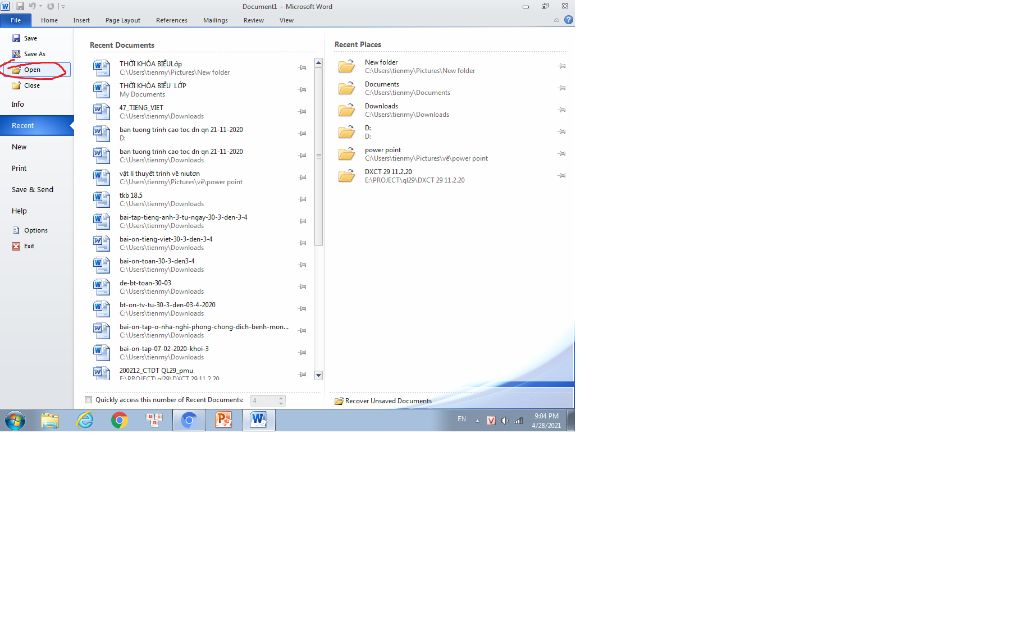Open bai-on-toan-30-3-den3-4 document
The width and height of the screenshot is (1024, 629).
pyautogui.click(x=200, y=265)
